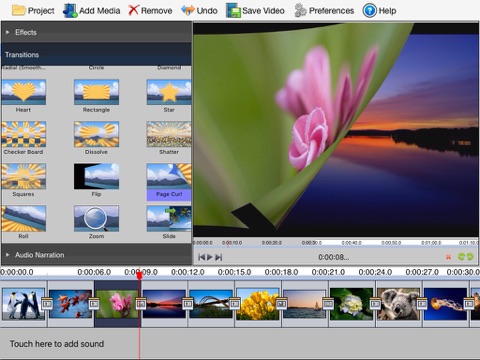Screen dimensions: 480x360
Task: Open Preferences
Action: (324, 11)
